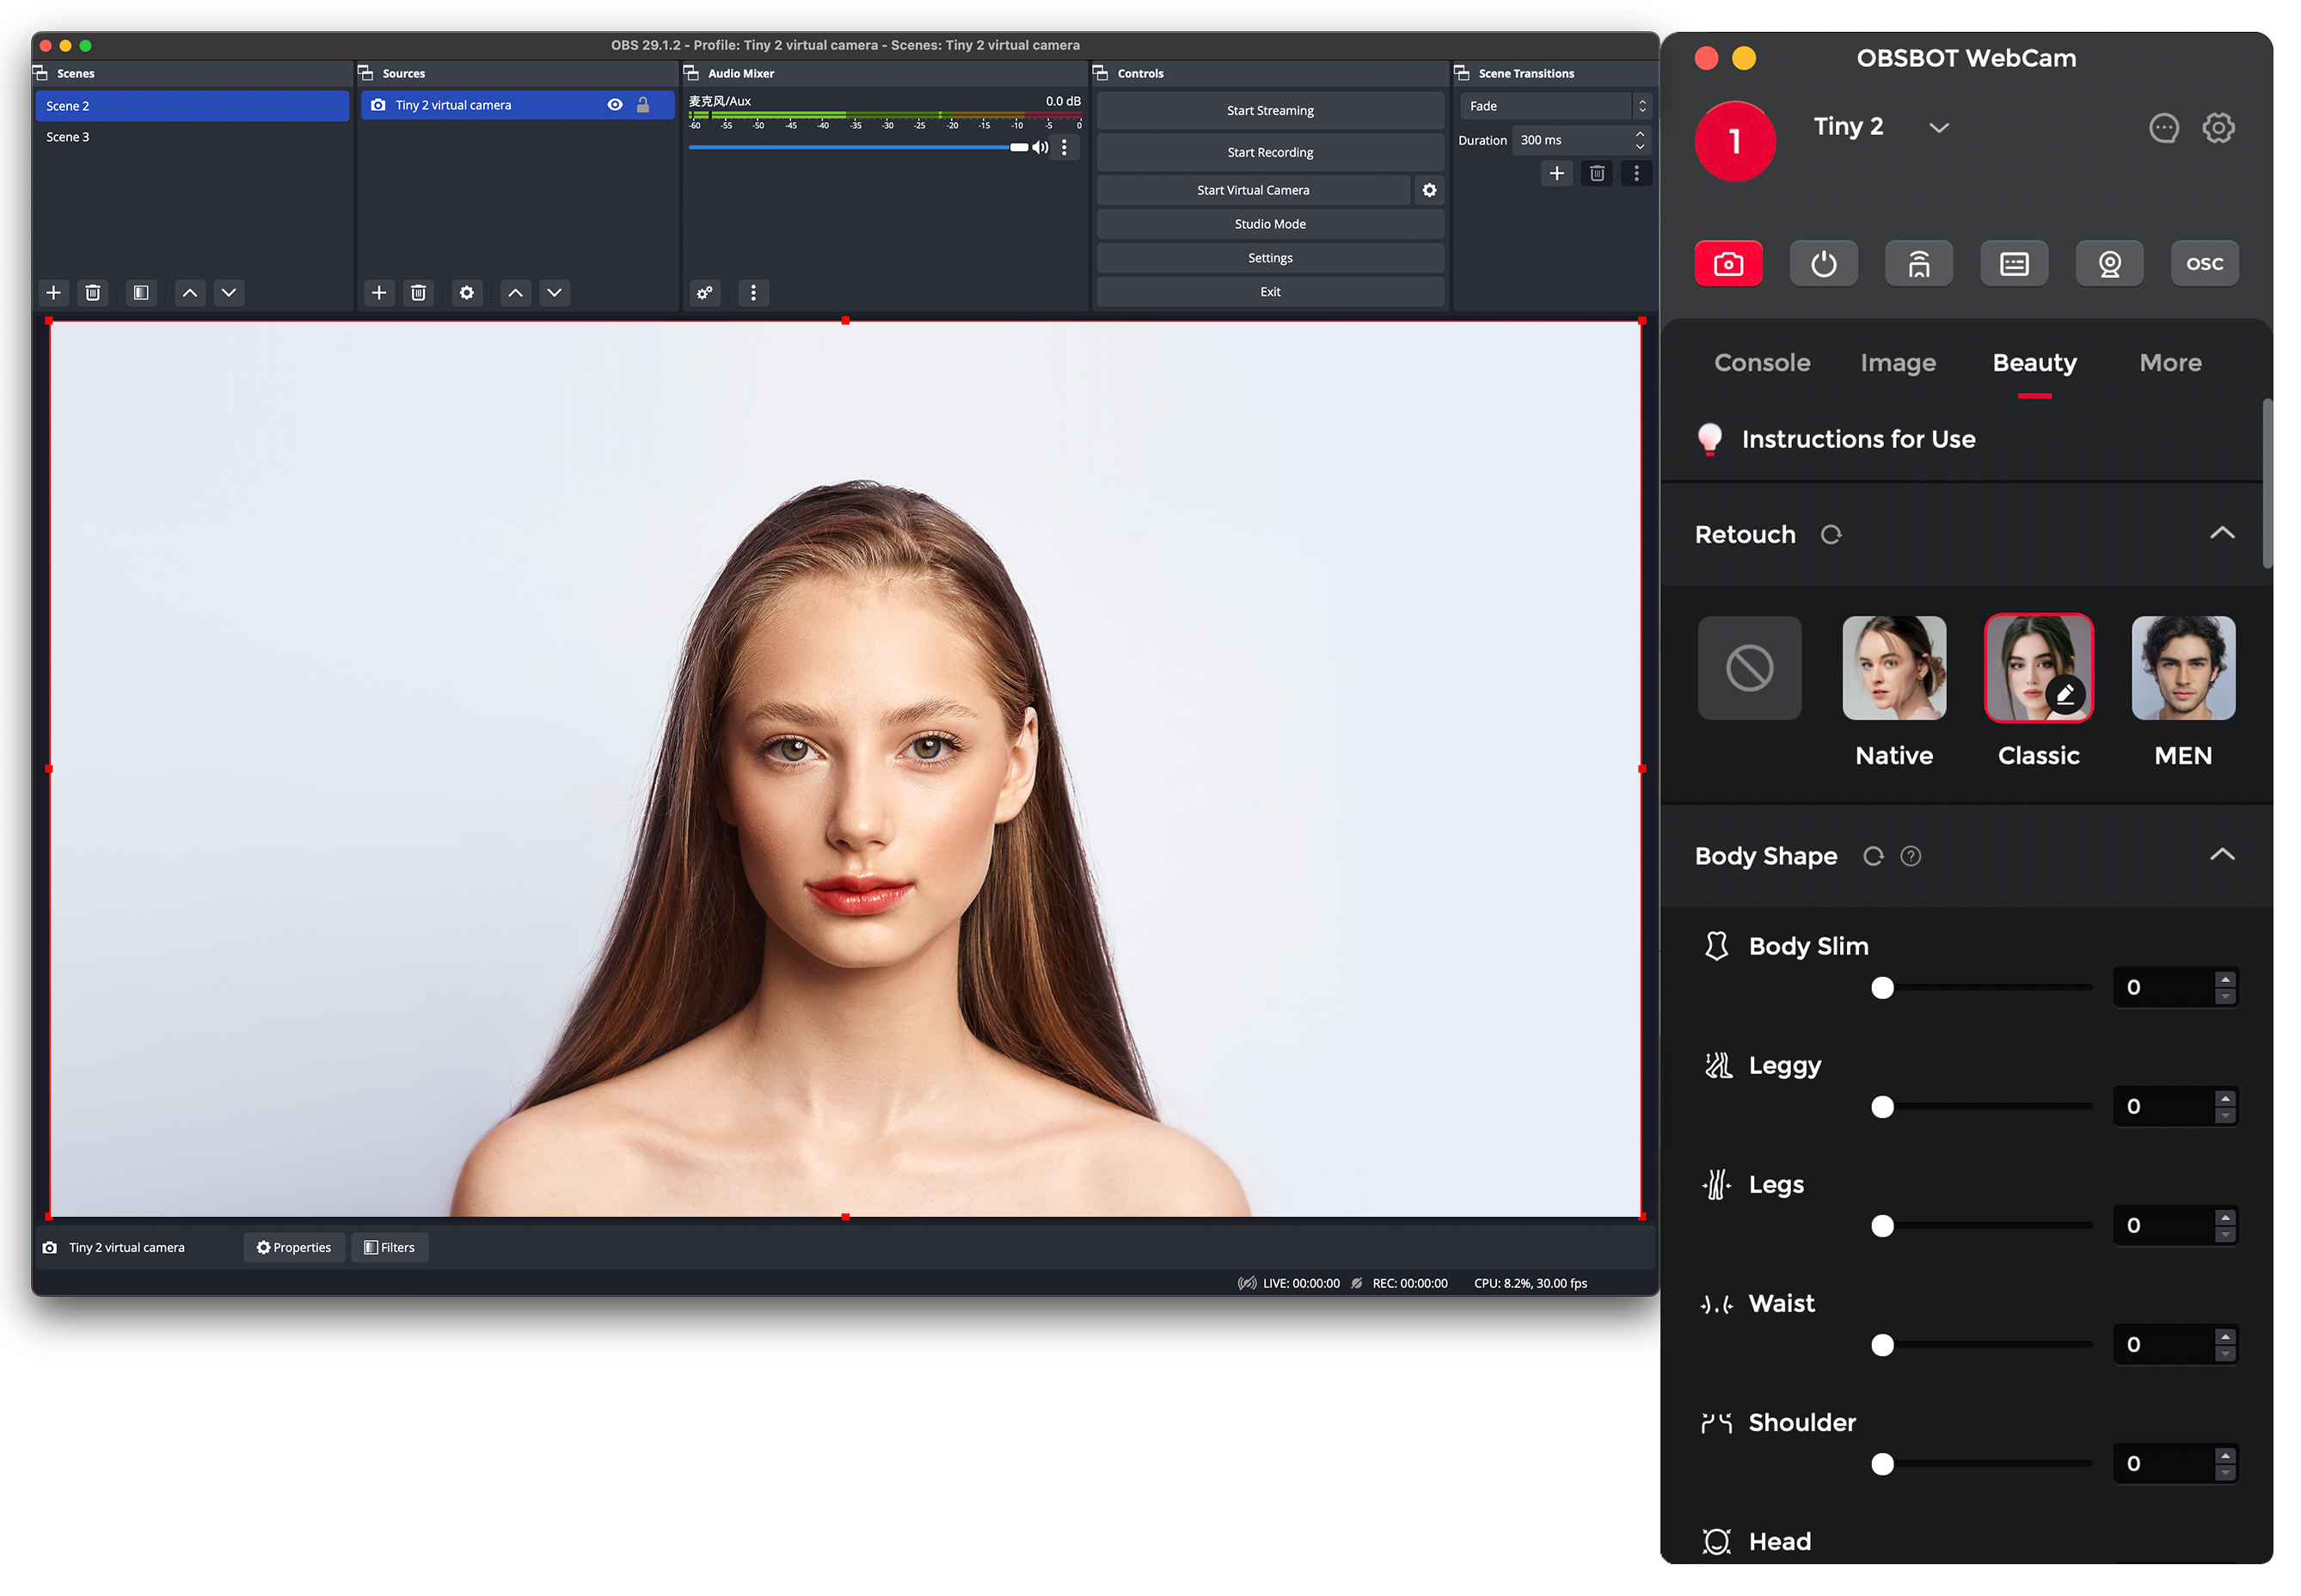This screenshot has width=2301, height=1596.
Task: Switch to the Image tab in OBSBOT
Action: 1899,362
